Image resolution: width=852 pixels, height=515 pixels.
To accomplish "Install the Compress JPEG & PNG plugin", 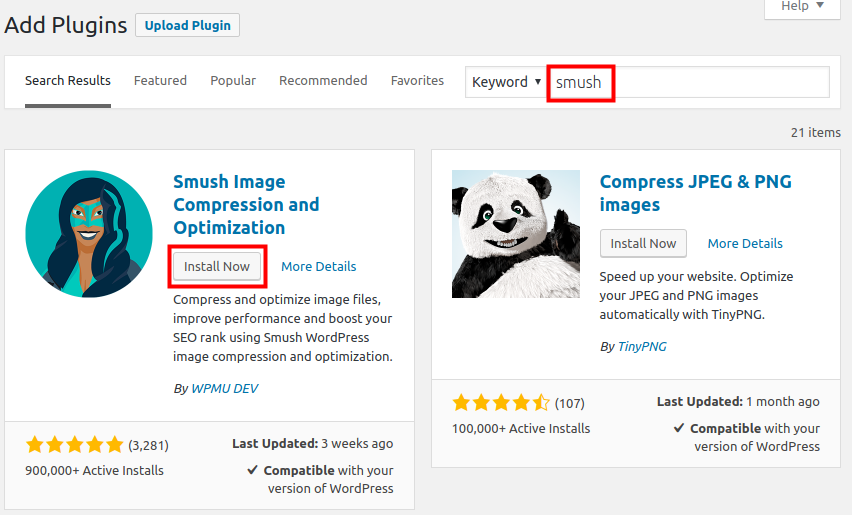I will coord(643,243).
